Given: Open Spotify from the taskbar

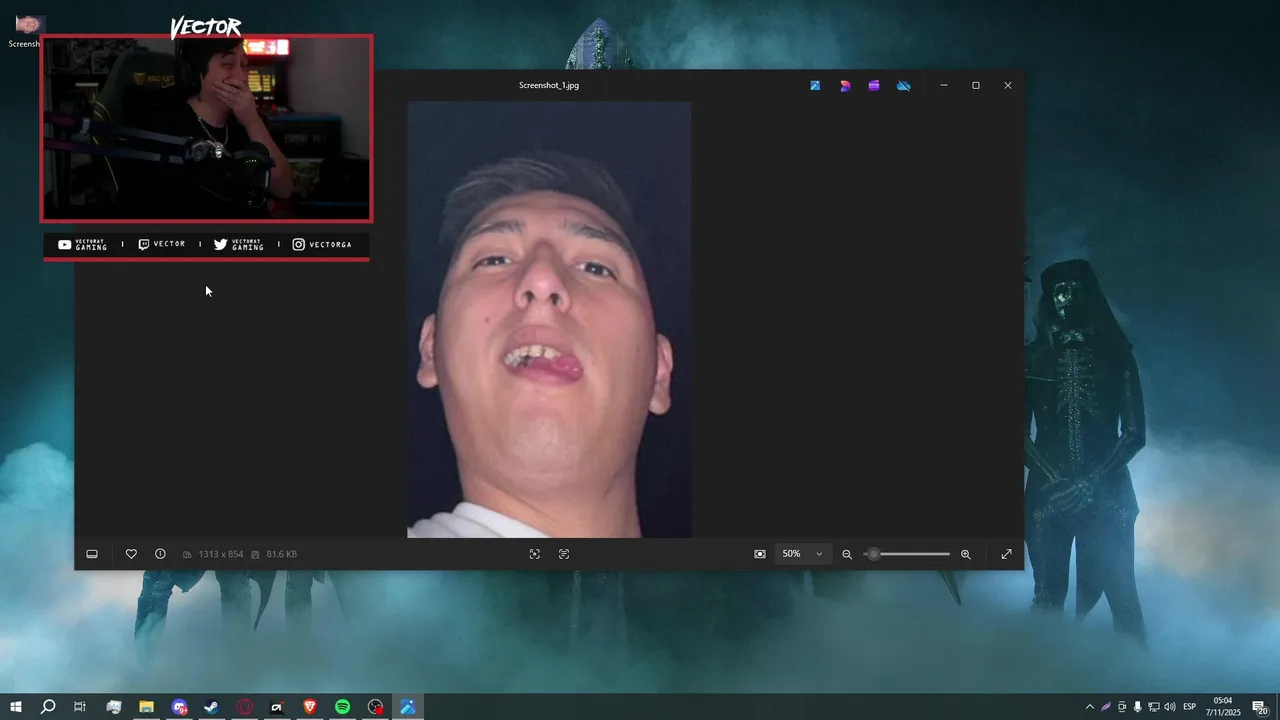Looking at the screenshot, I should point(343,707).
